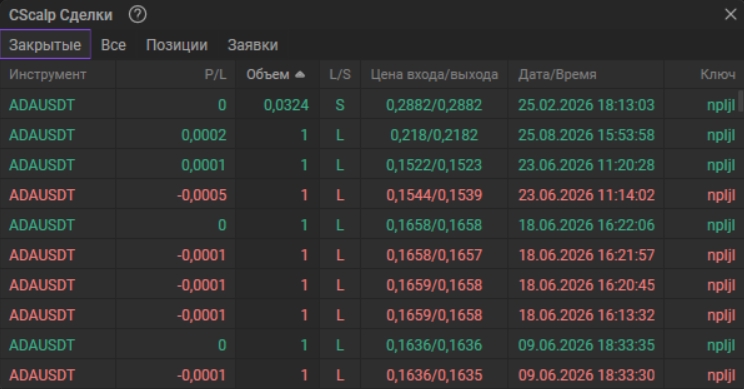
Task: Click the loss value -0,0005
Action: [x=202, y=195]
